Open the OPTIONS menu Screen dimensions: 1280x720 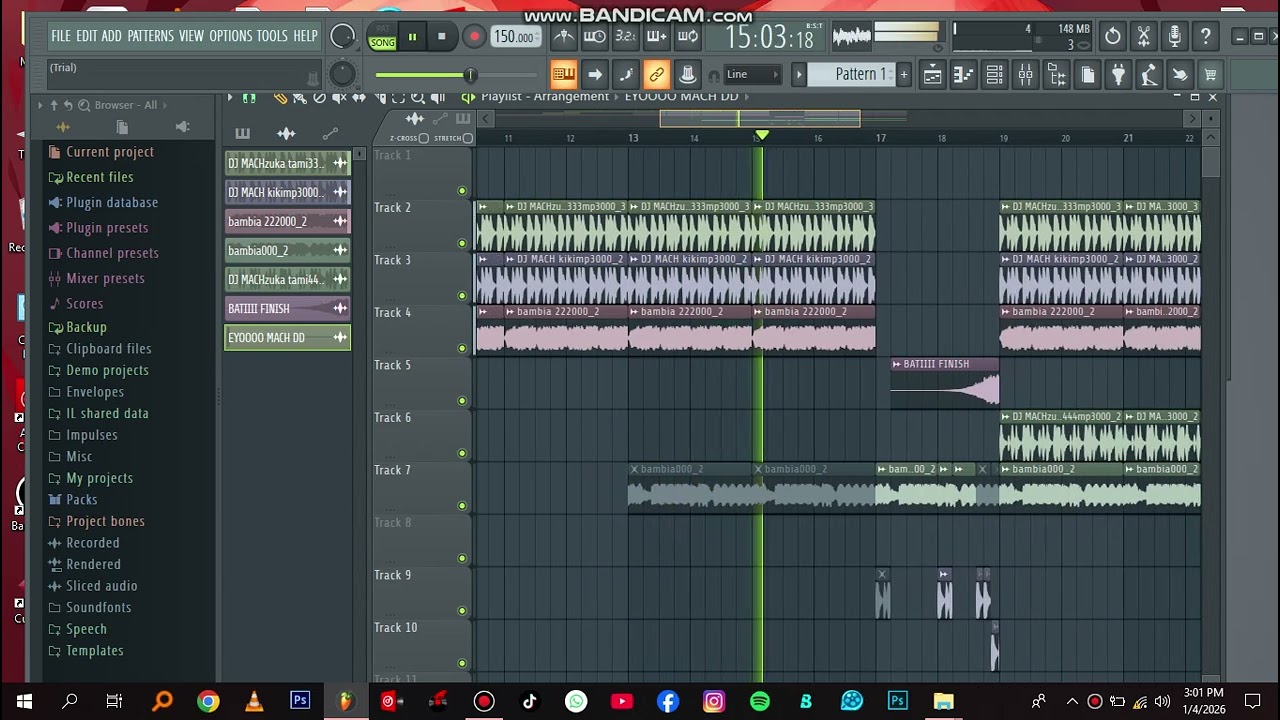click(230, 36)
